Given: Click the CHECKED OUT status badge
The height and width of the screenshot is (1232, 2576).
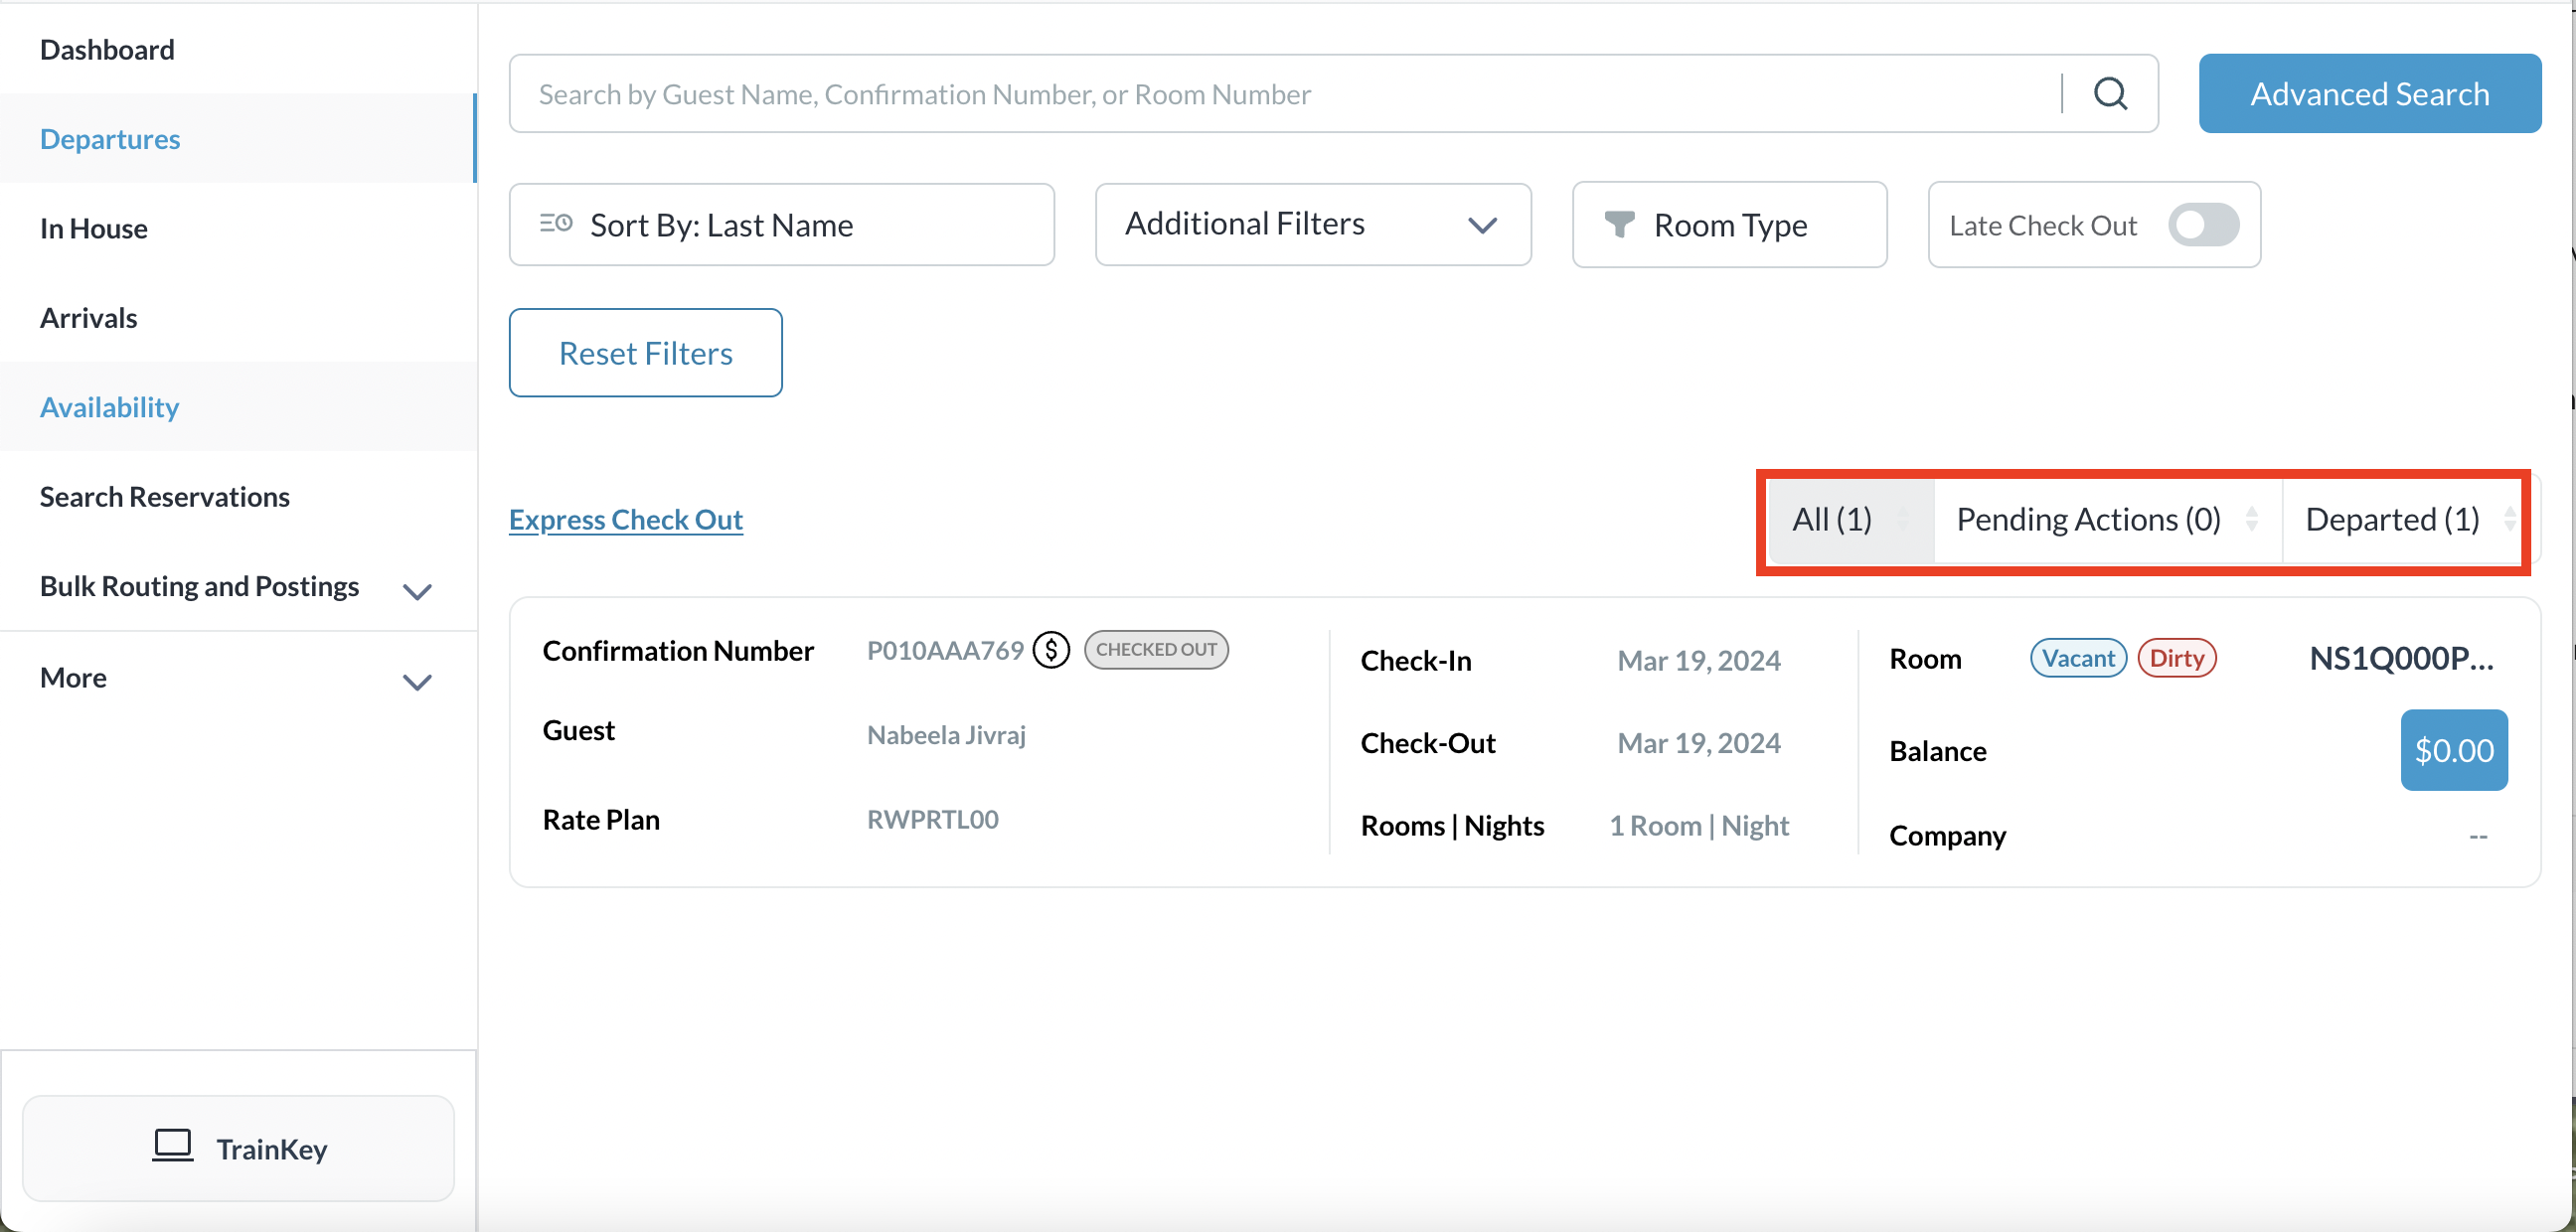Looking at the screenshot, I should tap(1155, 650).
